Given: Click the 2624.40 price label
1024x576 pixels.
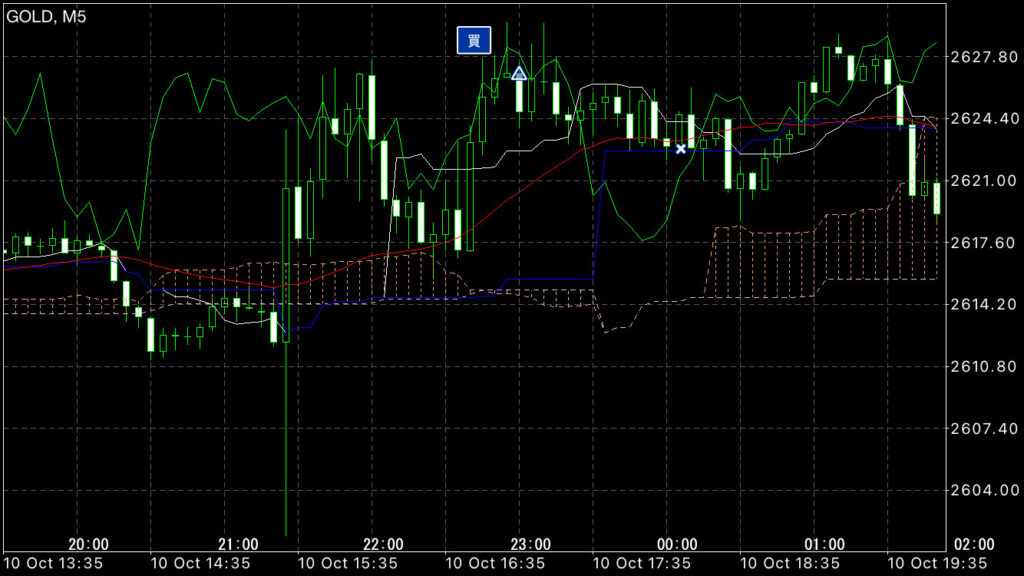Looking at the screenshot, I should tap(984, 119).
